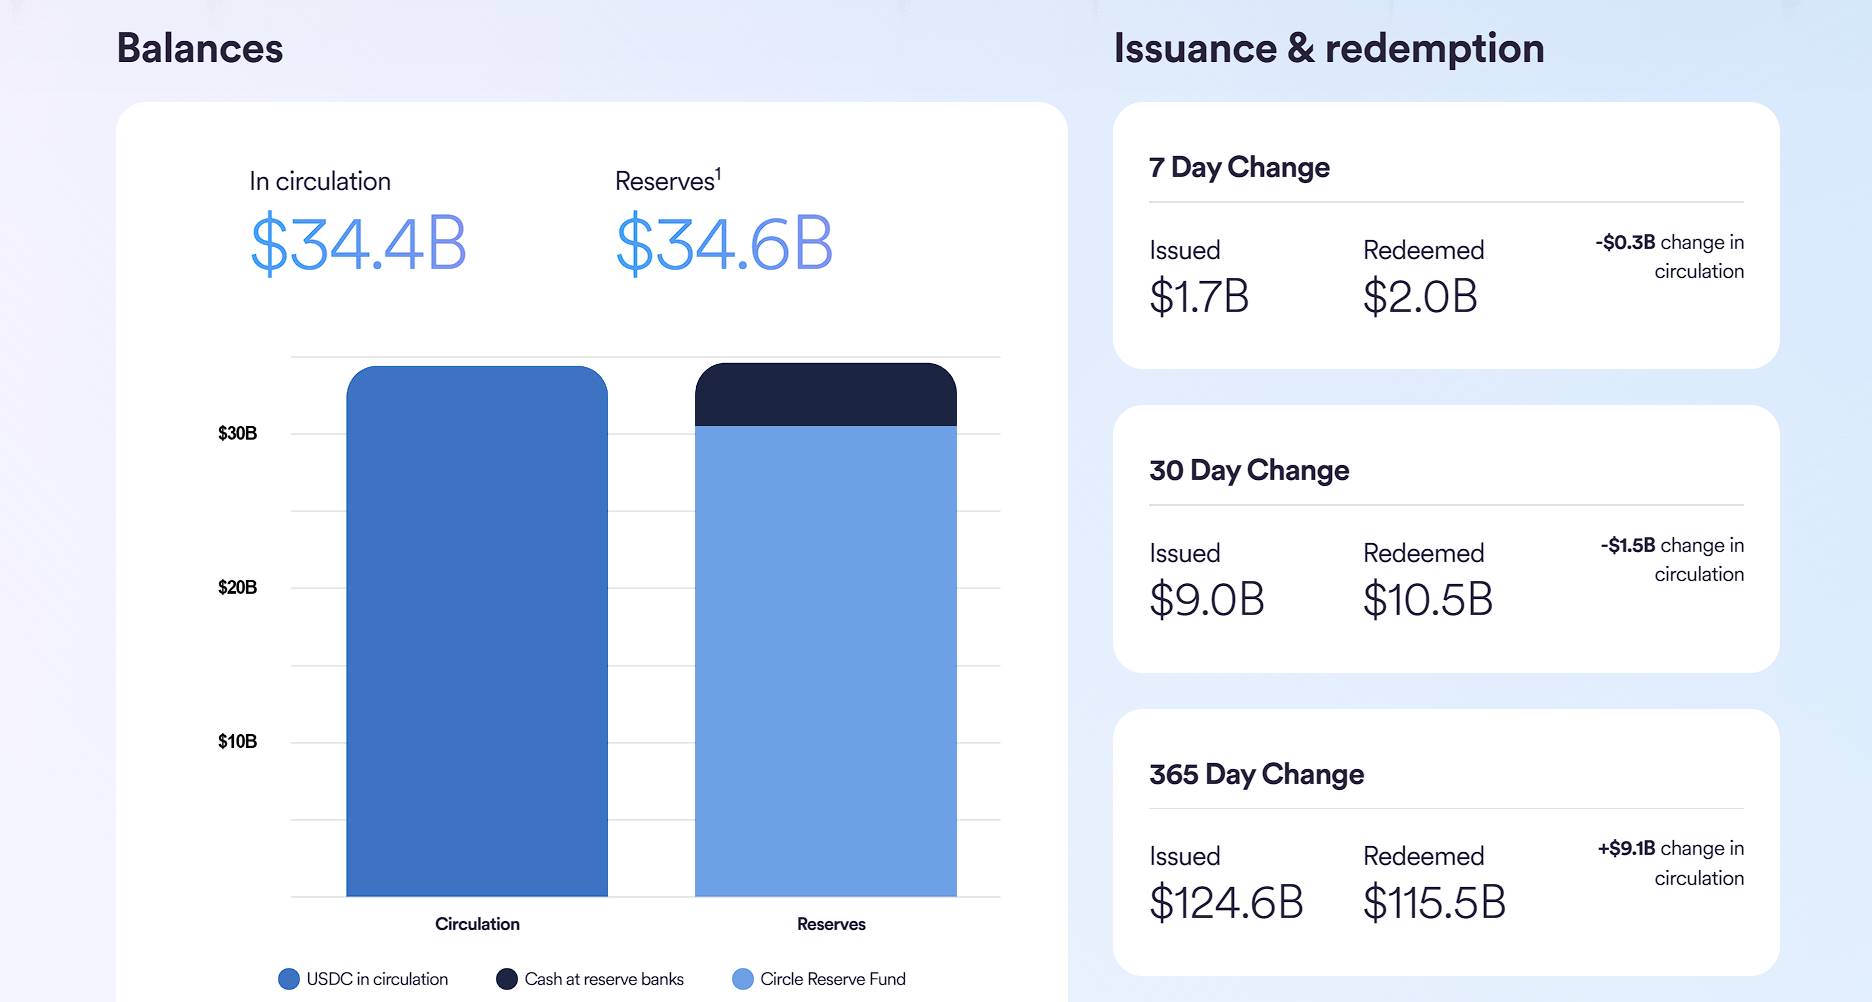This screenshot has height=1002, width=1872.
Task: Click the Issuance & redemption heading
Action: tap(1329, 48)
